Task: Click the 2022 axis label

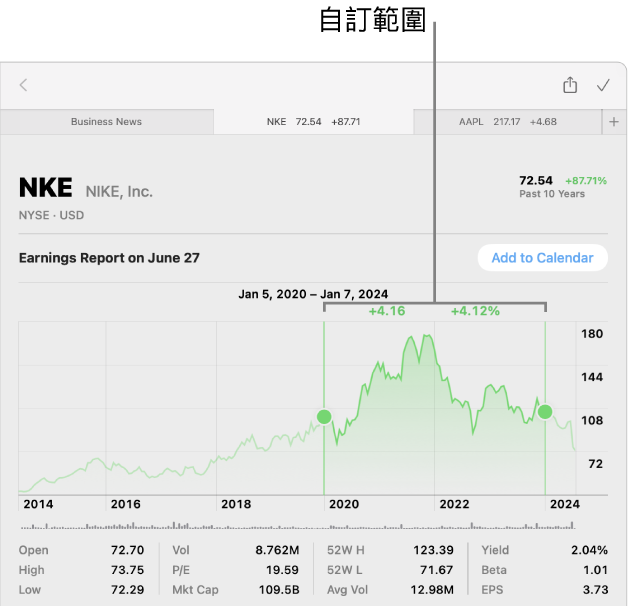Action: pyautogui.click(x=454, y=504)
